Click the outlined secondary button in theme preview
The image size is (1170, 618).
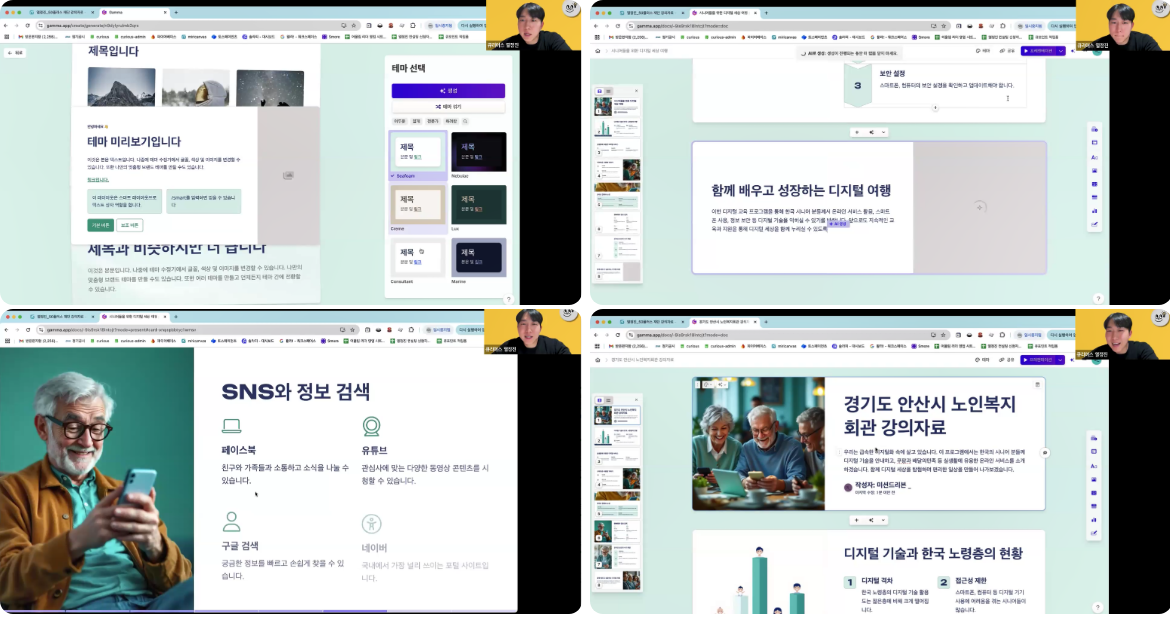[x=130, y=225]
